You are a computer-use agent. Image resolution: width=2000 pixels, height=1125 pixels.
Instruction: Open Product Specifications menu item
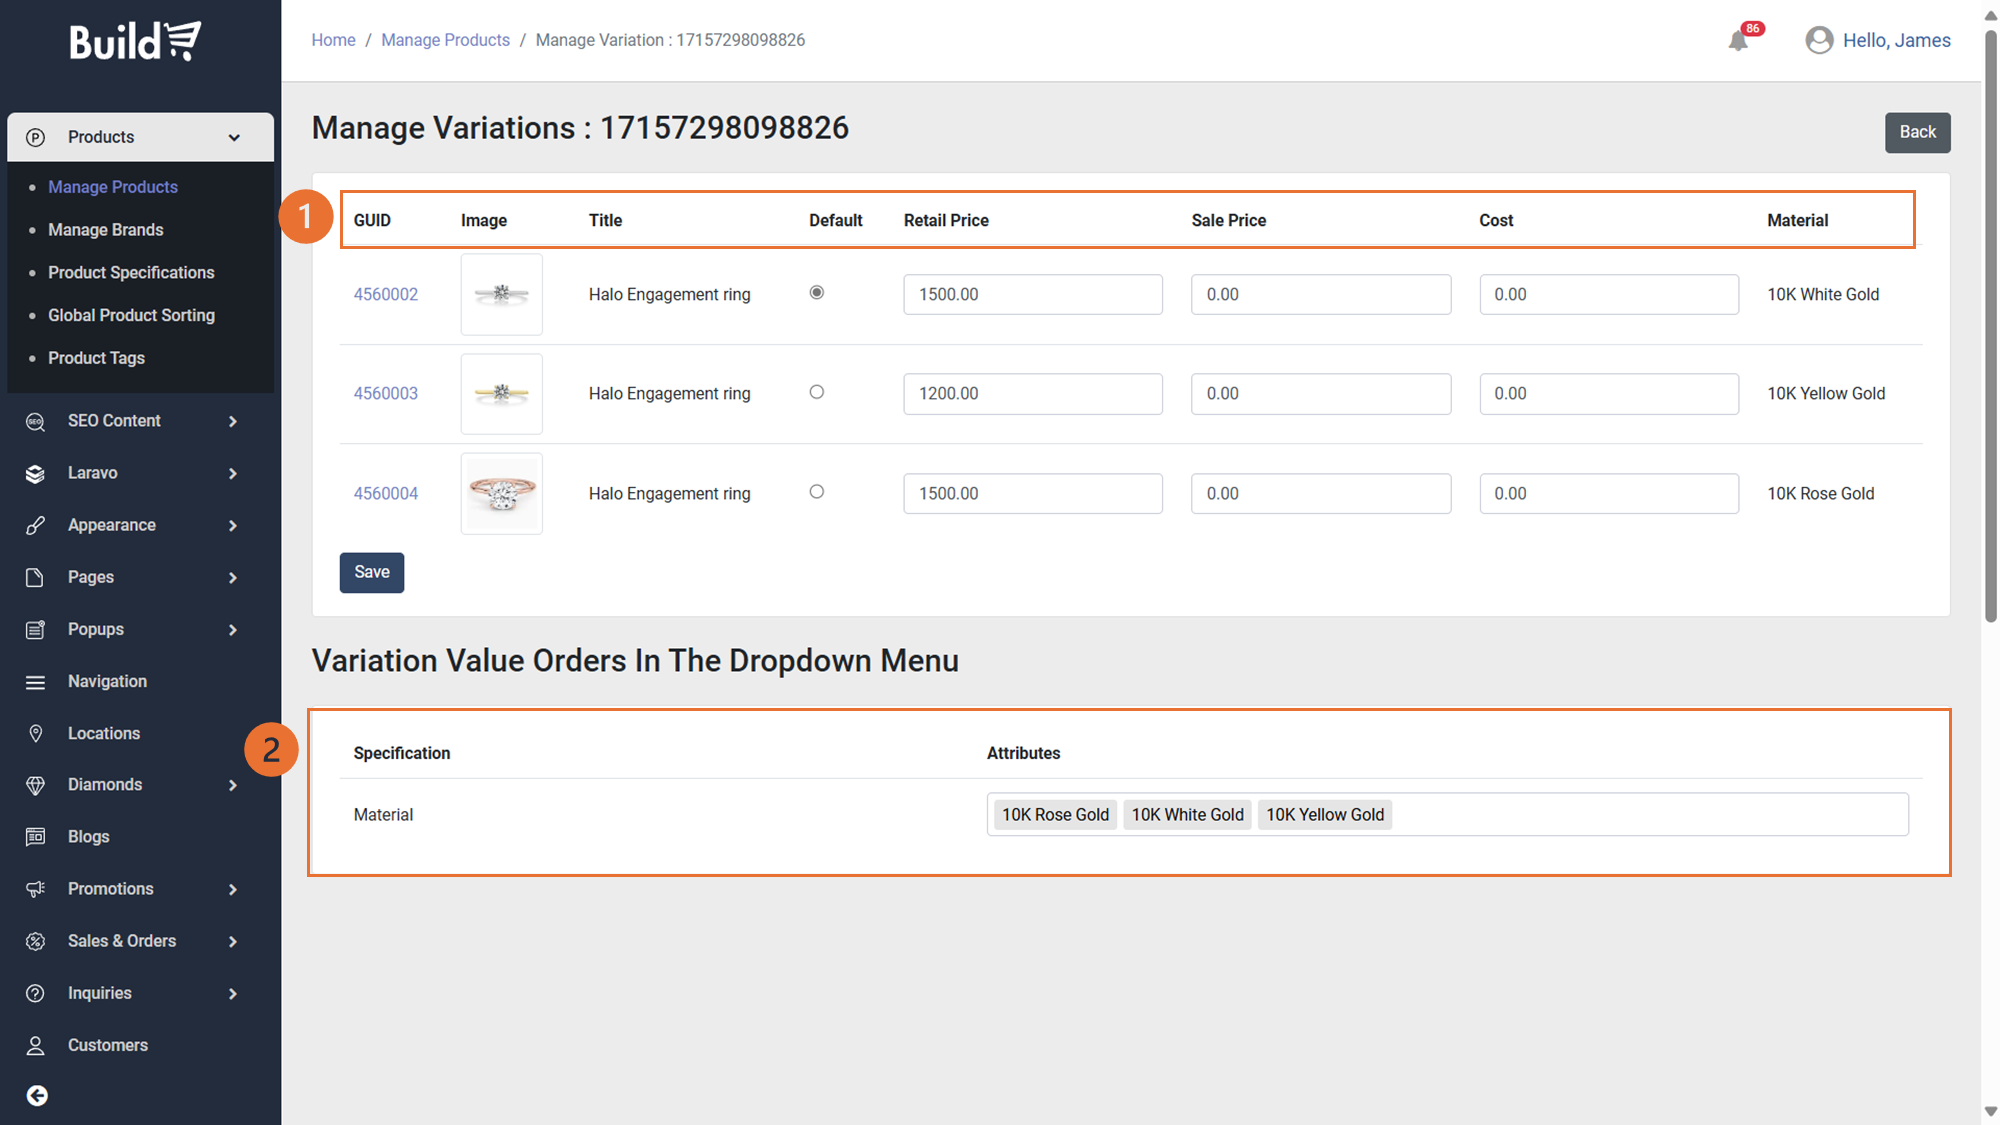coord(131,273)
